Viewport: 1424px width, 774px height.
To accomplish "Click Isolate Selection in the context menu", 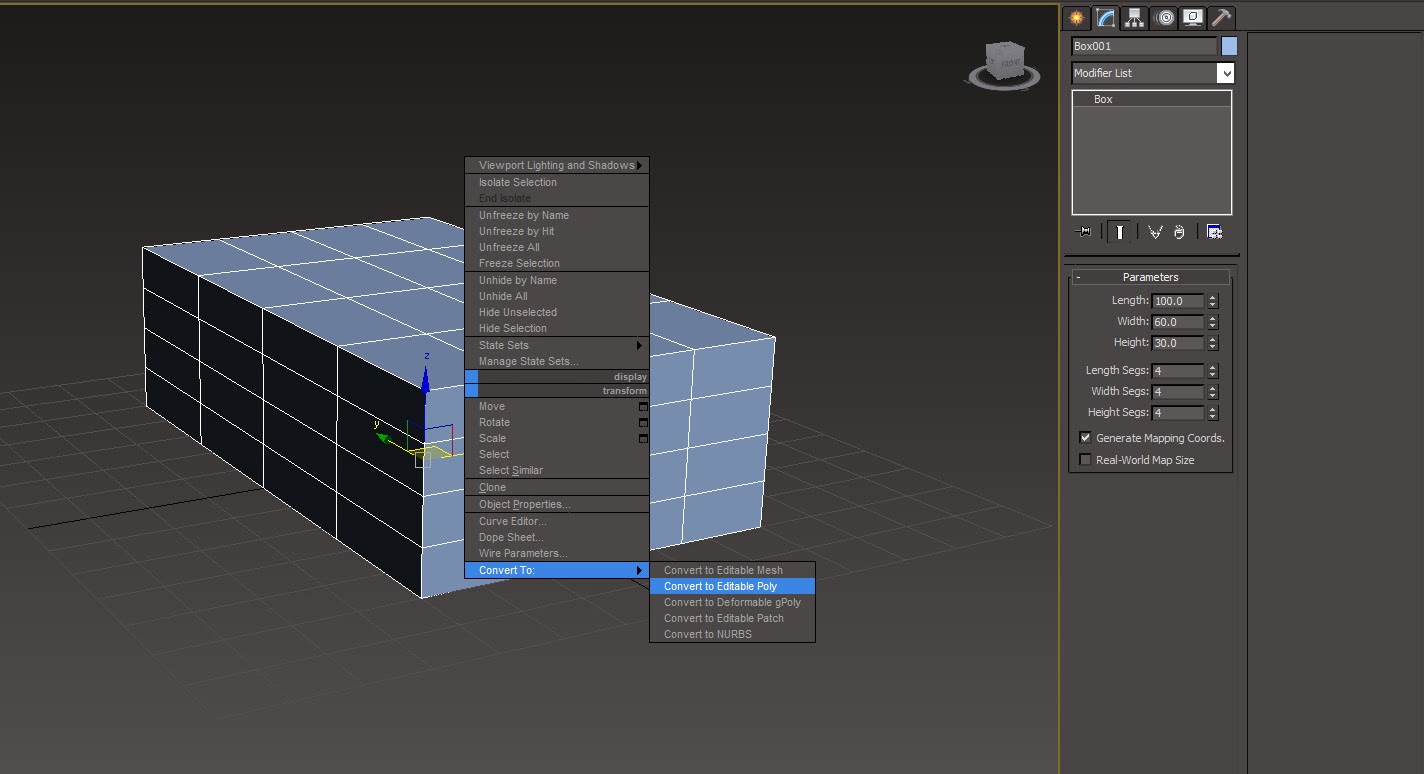I will point(518,182).
